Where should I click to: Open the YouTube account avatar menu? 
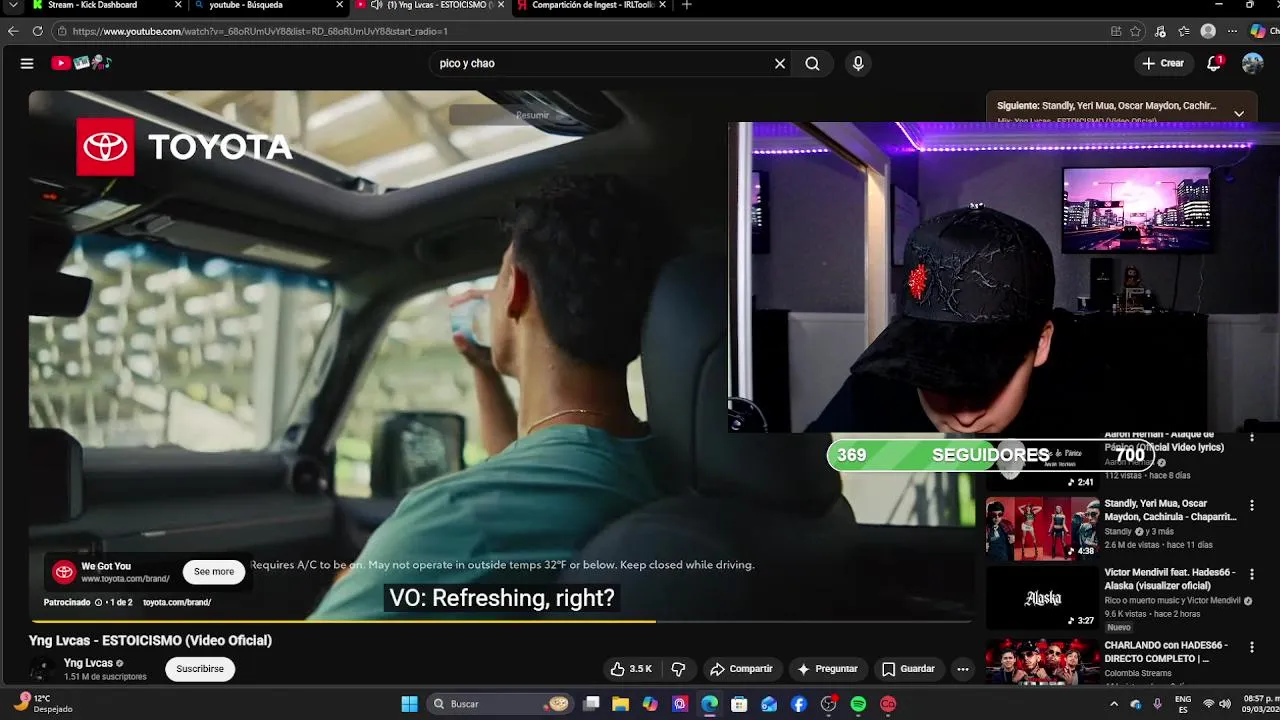(1252, 63)
